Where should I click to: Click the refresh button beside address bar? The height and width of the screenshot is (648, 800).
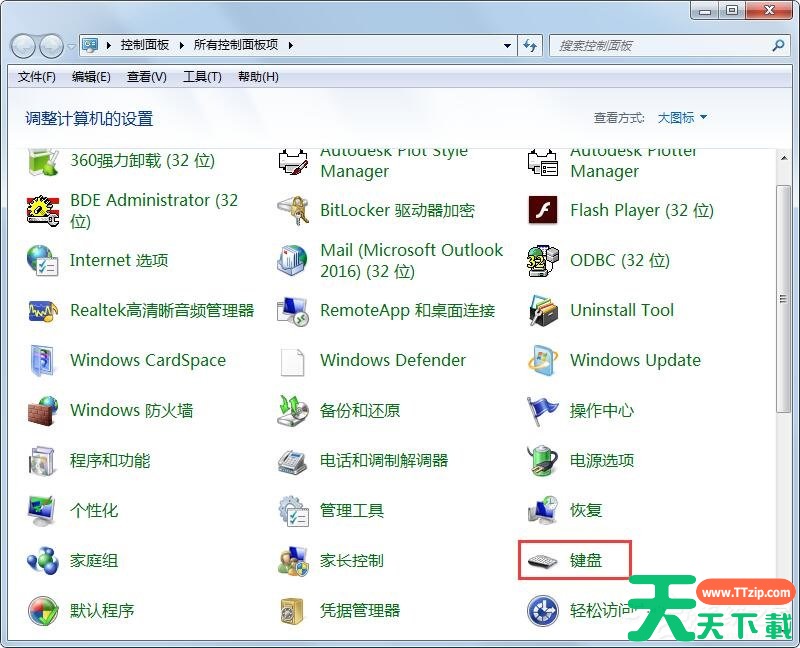point(530,45)
